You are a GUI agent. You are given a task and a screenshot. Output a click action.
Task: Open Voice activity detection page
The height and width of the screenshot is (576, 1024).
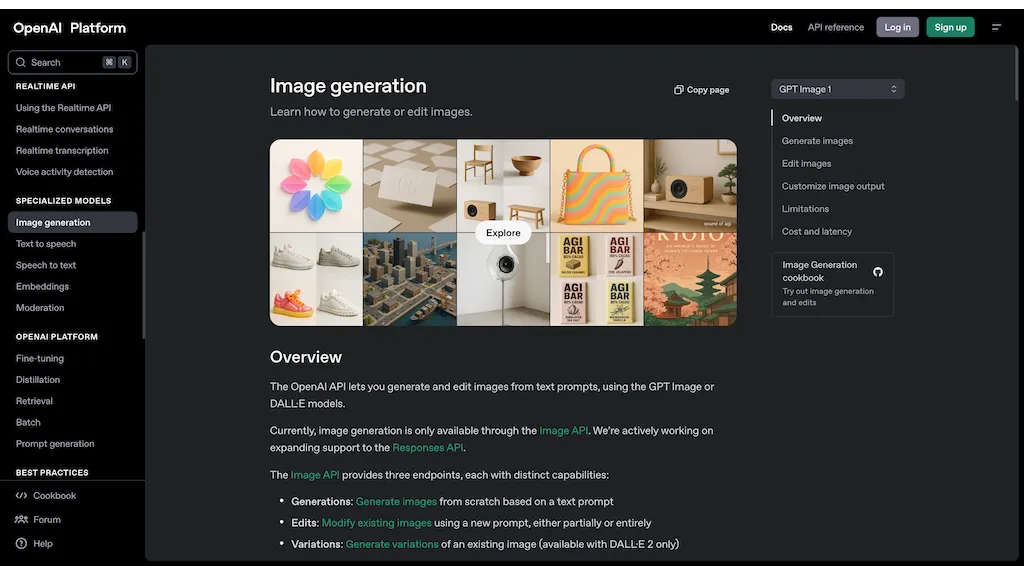coord(64,172)
